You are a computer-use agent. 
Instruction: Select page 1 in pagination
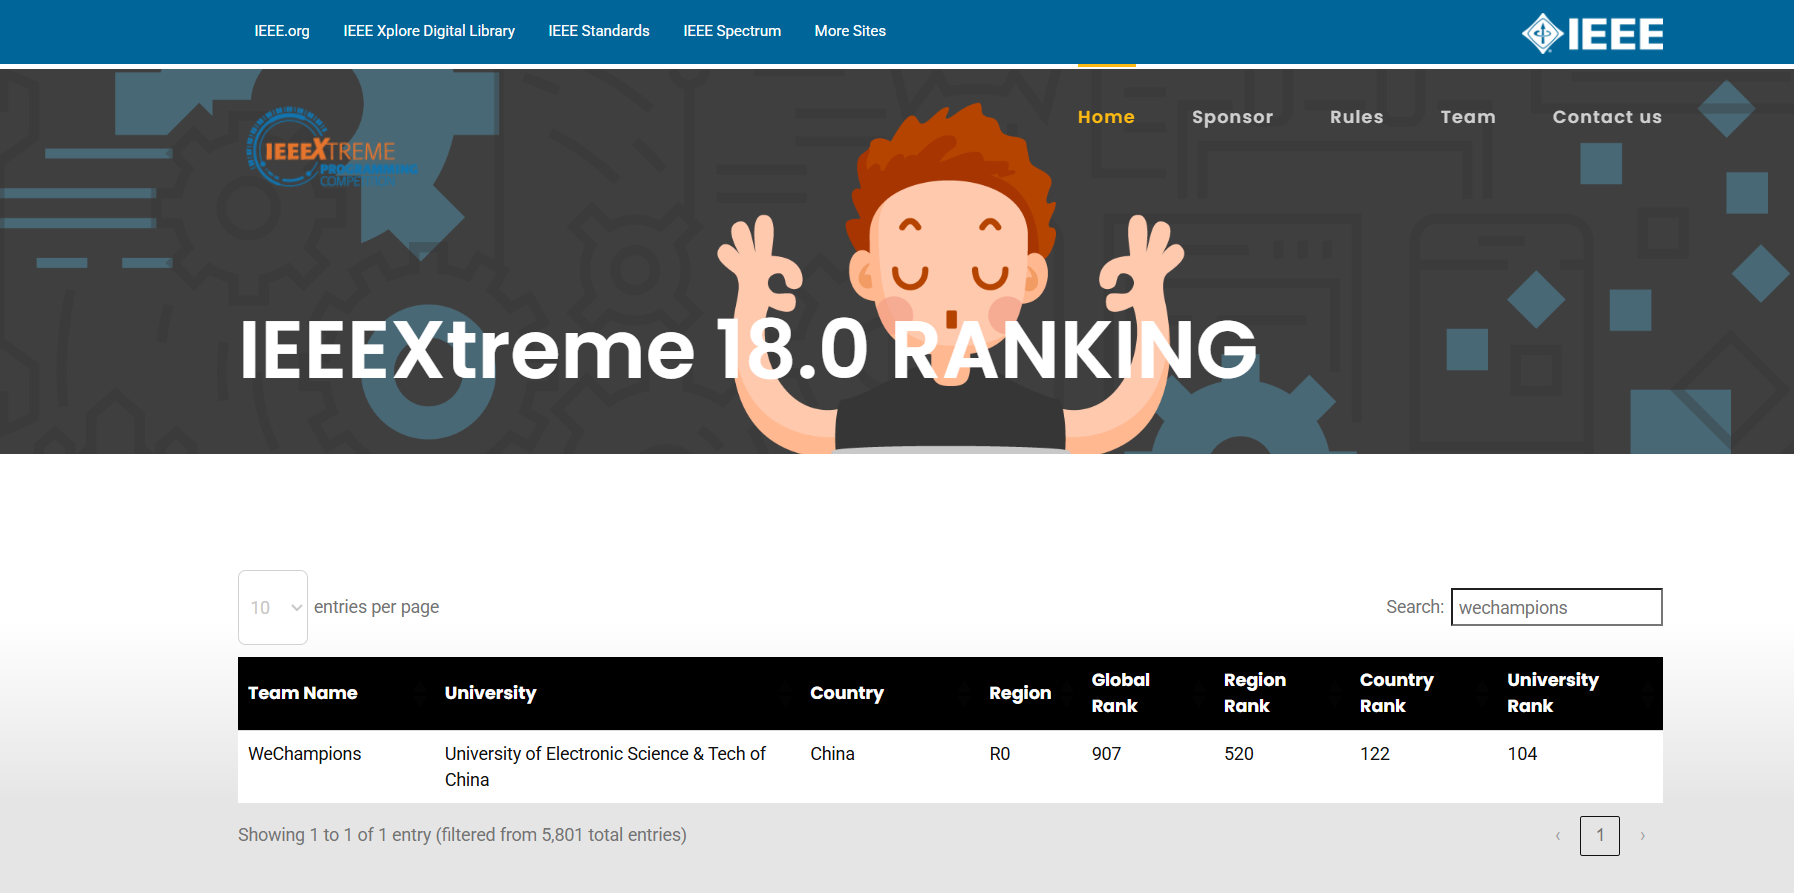[1600, 836]
